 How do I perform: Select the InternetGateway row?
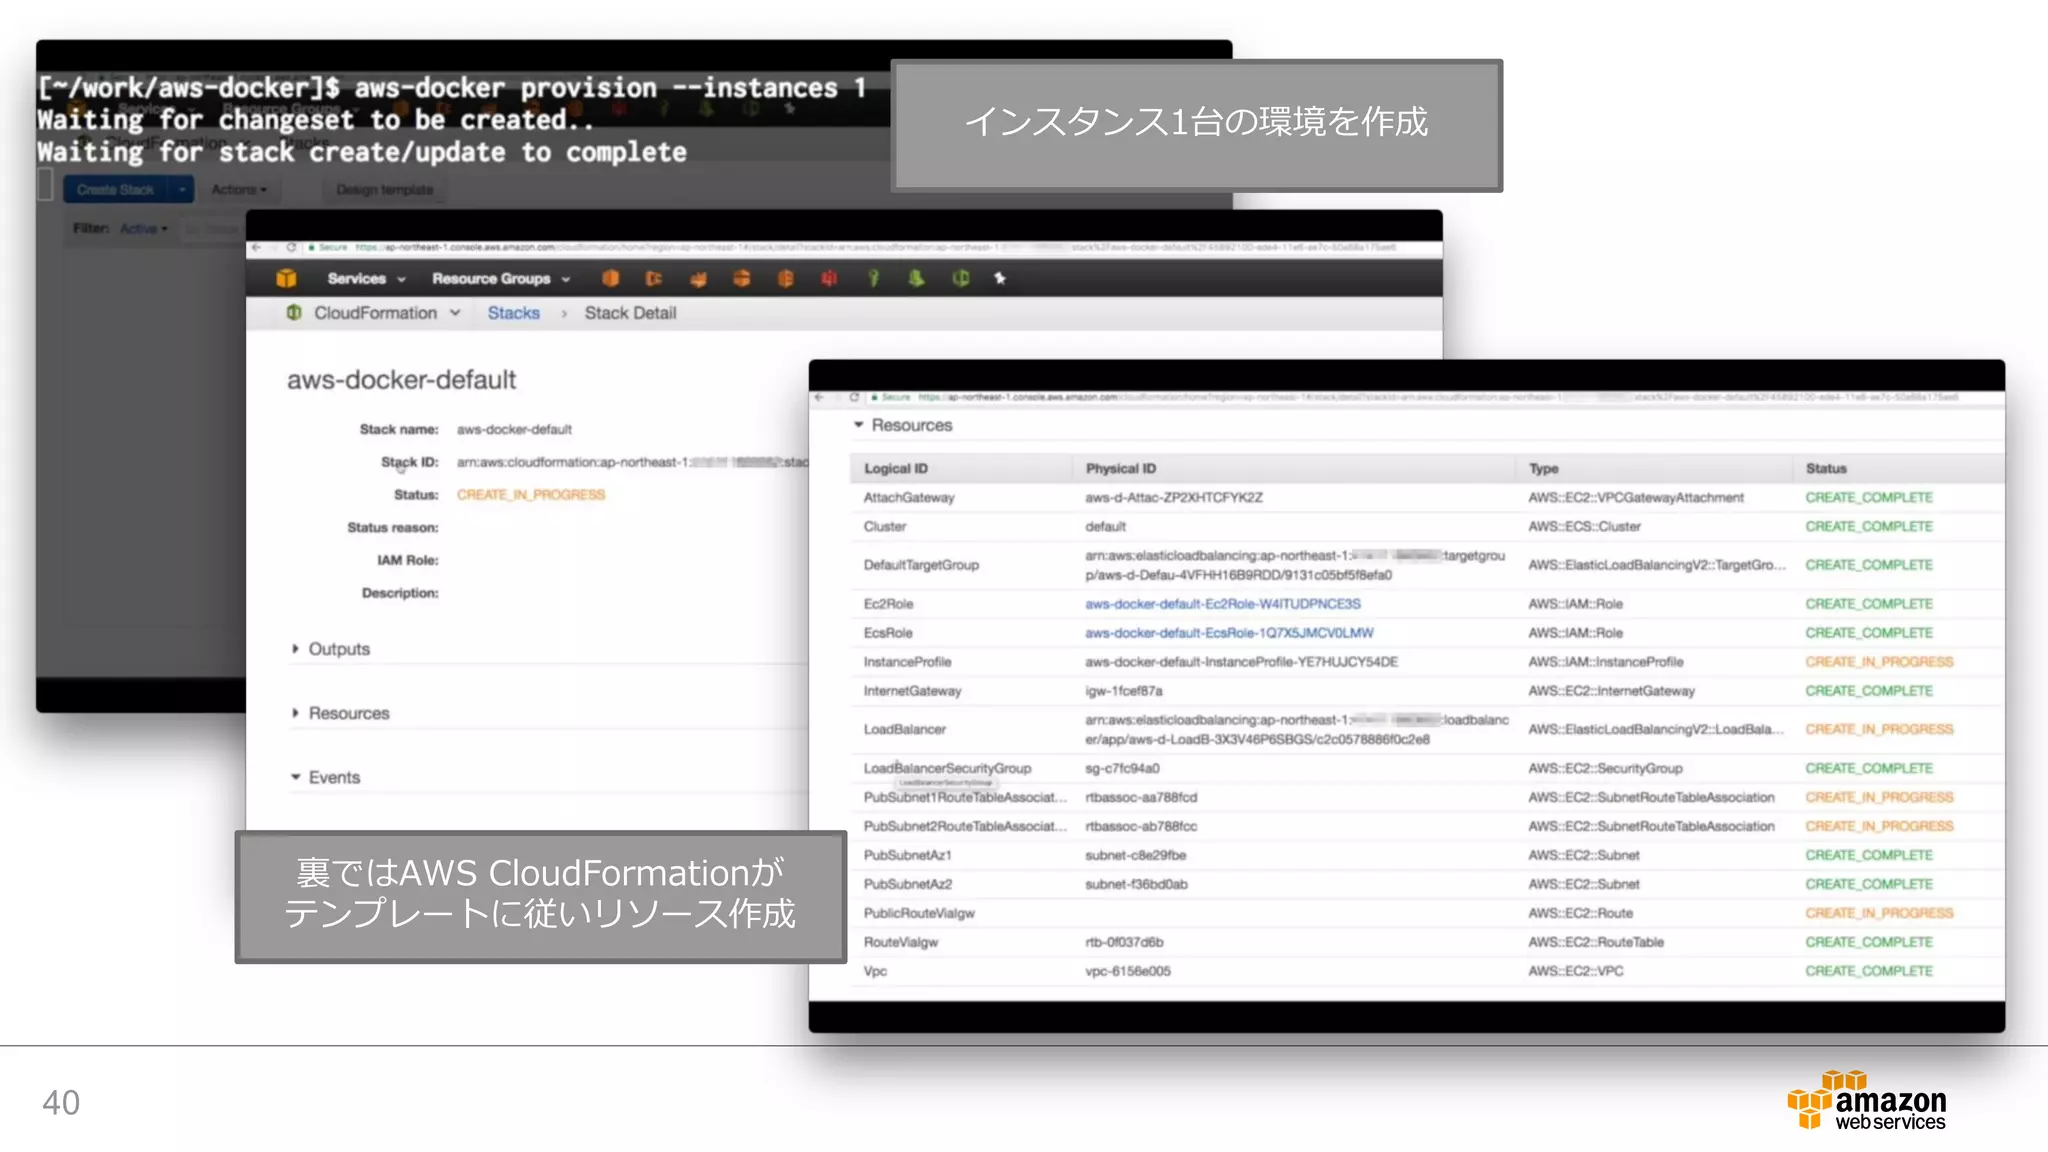1427,691
